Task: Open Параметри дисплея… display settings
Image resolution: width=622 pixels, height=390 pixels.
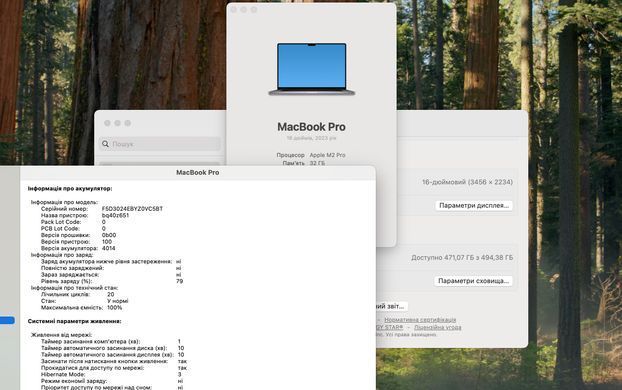Action: 474,206
